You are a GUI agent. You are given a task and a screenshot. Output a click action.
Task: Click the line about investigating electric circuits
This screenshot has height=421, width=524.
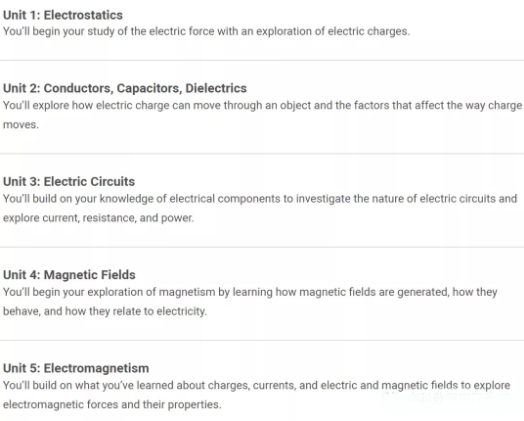coord(260,199)
